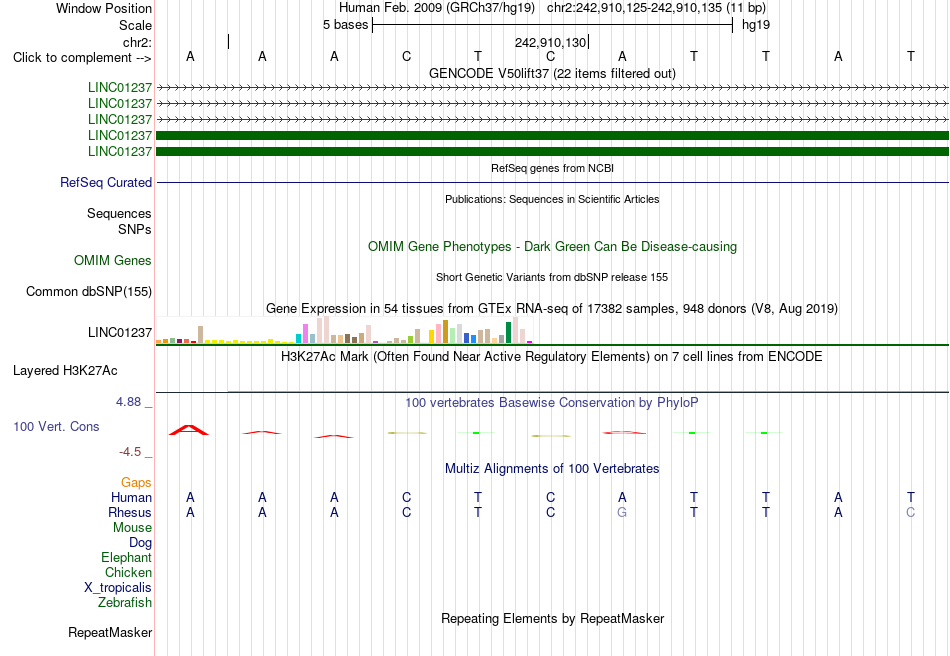950x656 pixels.
Task: Open 'Multiz Alignments of 100 Vertebrates' title
Action: [552, 468]
